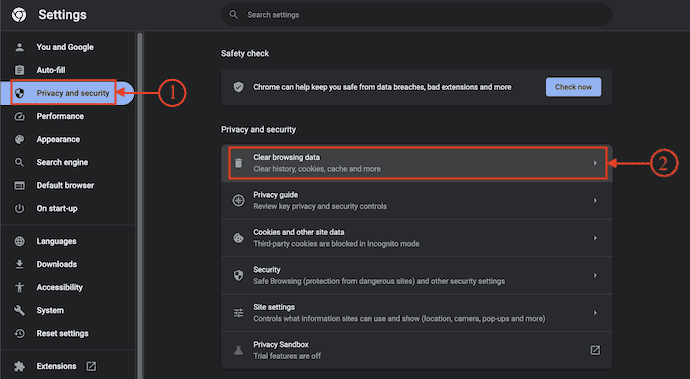Click the wrench icon for System
This screenshot has height=379, width=690.
19,310
